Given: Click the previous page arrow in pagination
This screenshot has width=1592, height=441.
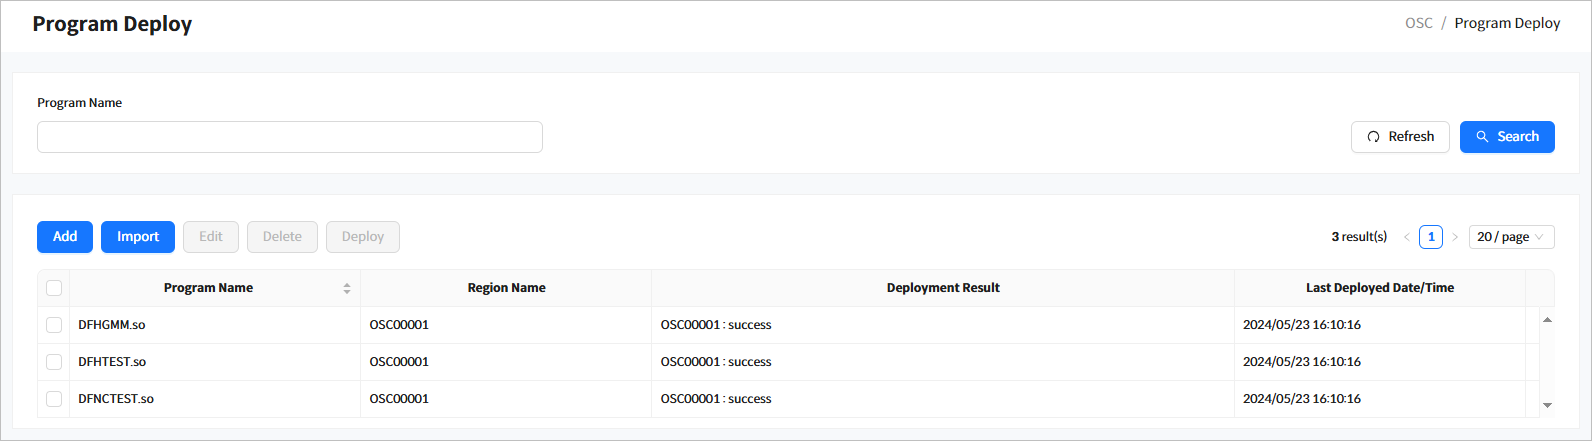Looking at the screenshot, I should [1407, 237].
